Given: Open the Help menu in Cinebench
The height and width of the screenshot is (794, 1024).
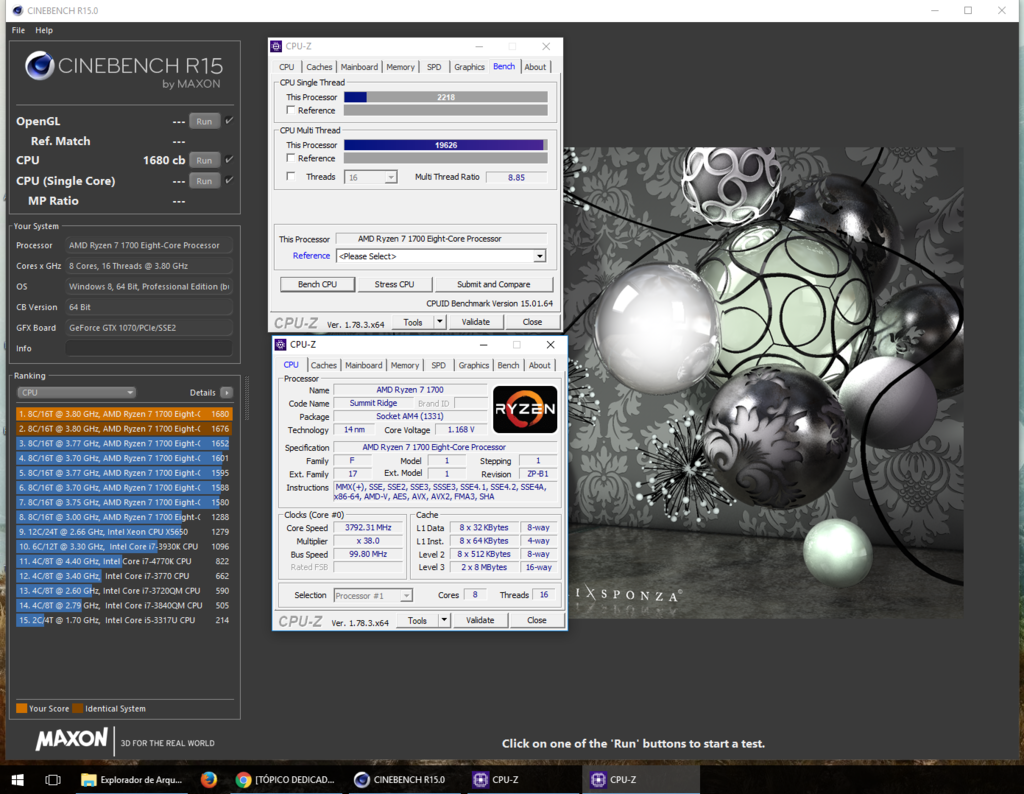Looking at the screenshot, I should point(44,30).
